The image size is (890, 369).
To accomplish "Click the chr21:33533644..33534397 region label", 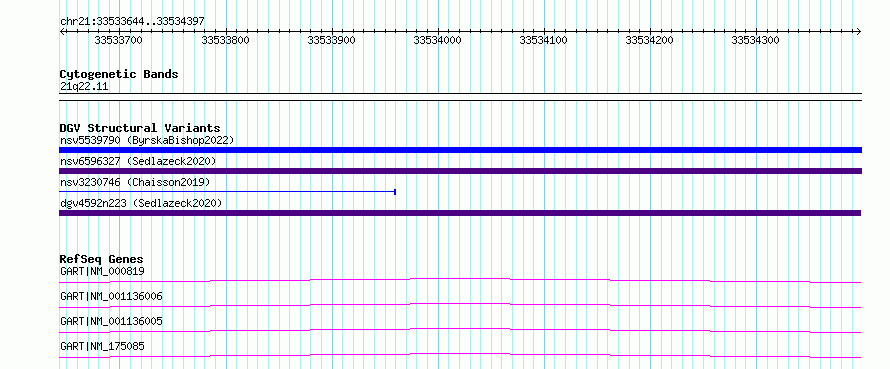I will pyautogui.click(x=132, y=21).
